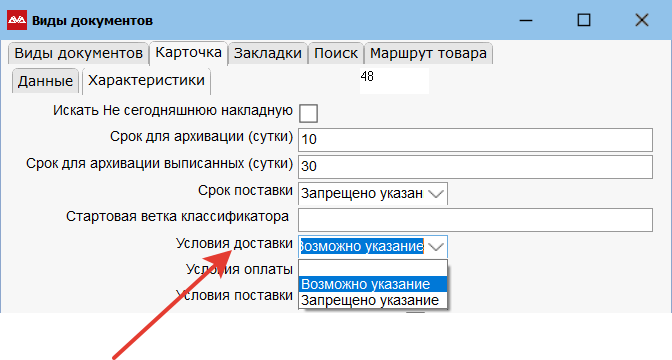Expand the Срок поставки dropdown
The width and height of the screenshot is (672, 360).
(x=436, y=194)
